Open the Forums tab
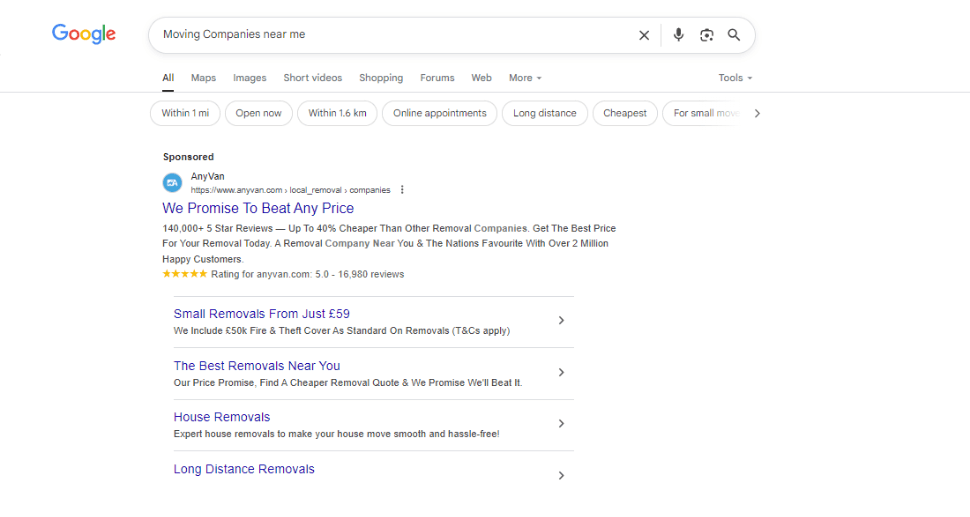Viewport: 970px width, 517px height. tap(437, 78)
